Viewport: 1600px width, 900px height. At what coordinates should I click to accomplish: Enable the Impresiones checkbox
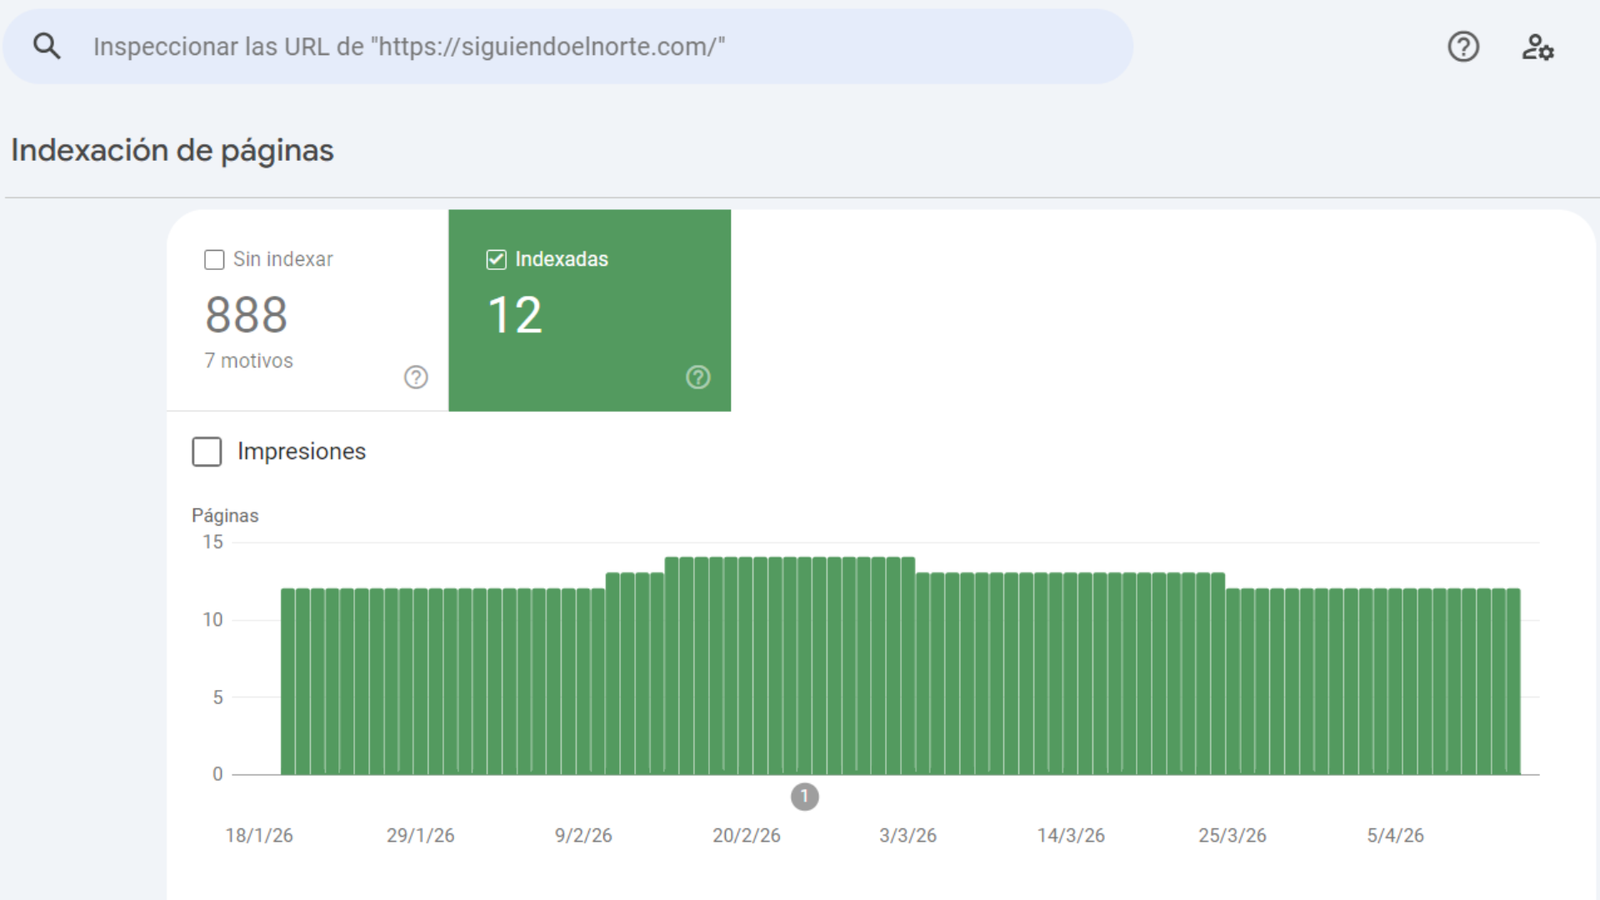click(x=207, y=452)
